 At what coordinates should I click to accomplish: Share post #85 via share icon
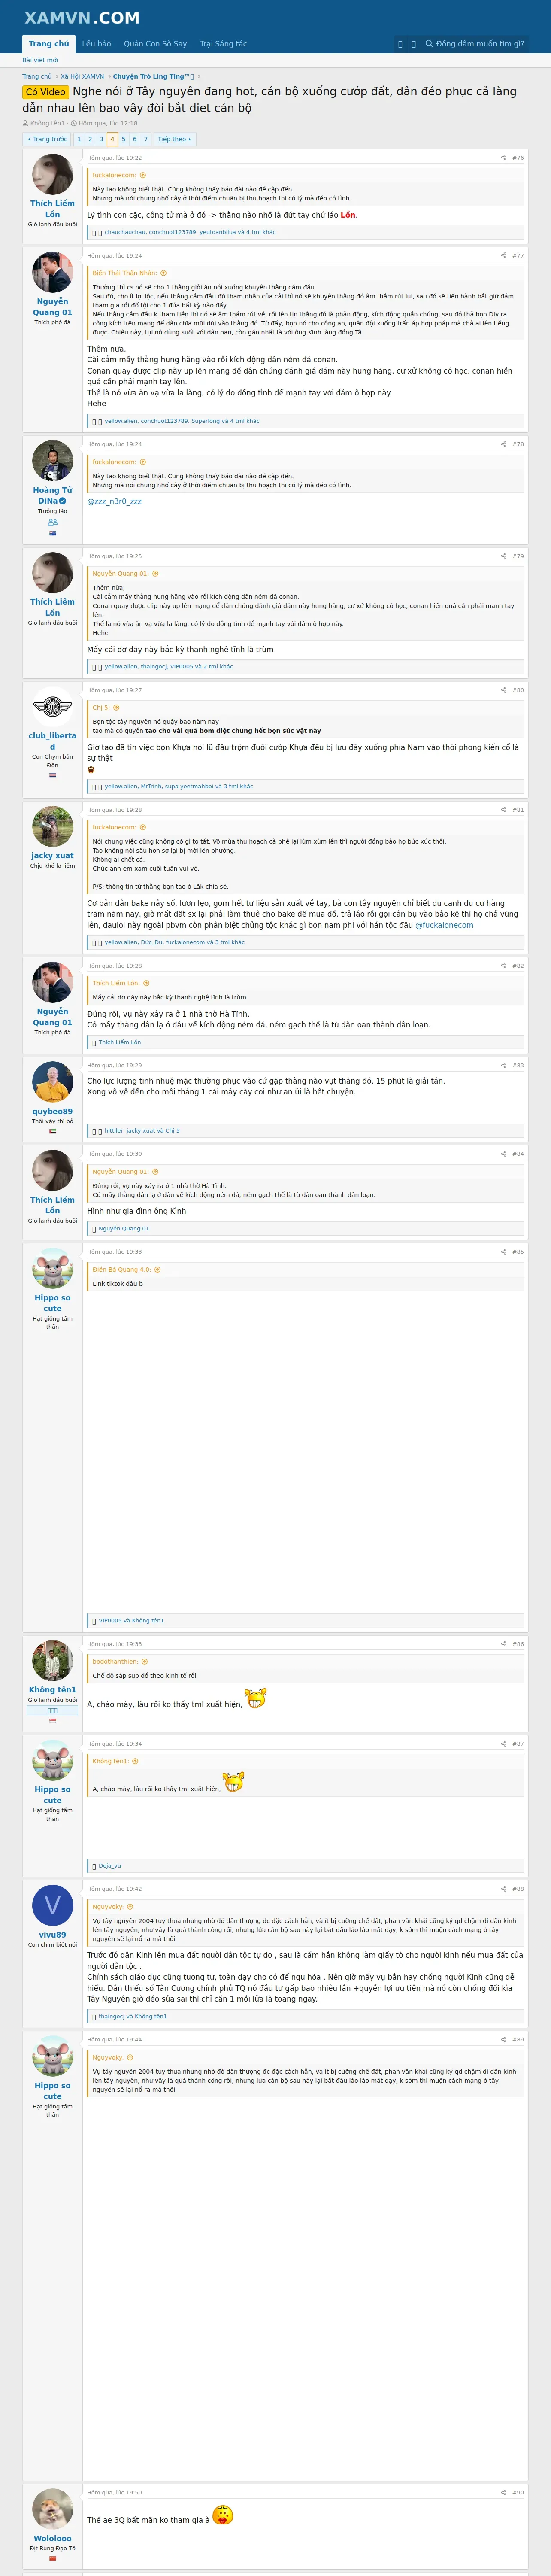[x=503, y=1251]
